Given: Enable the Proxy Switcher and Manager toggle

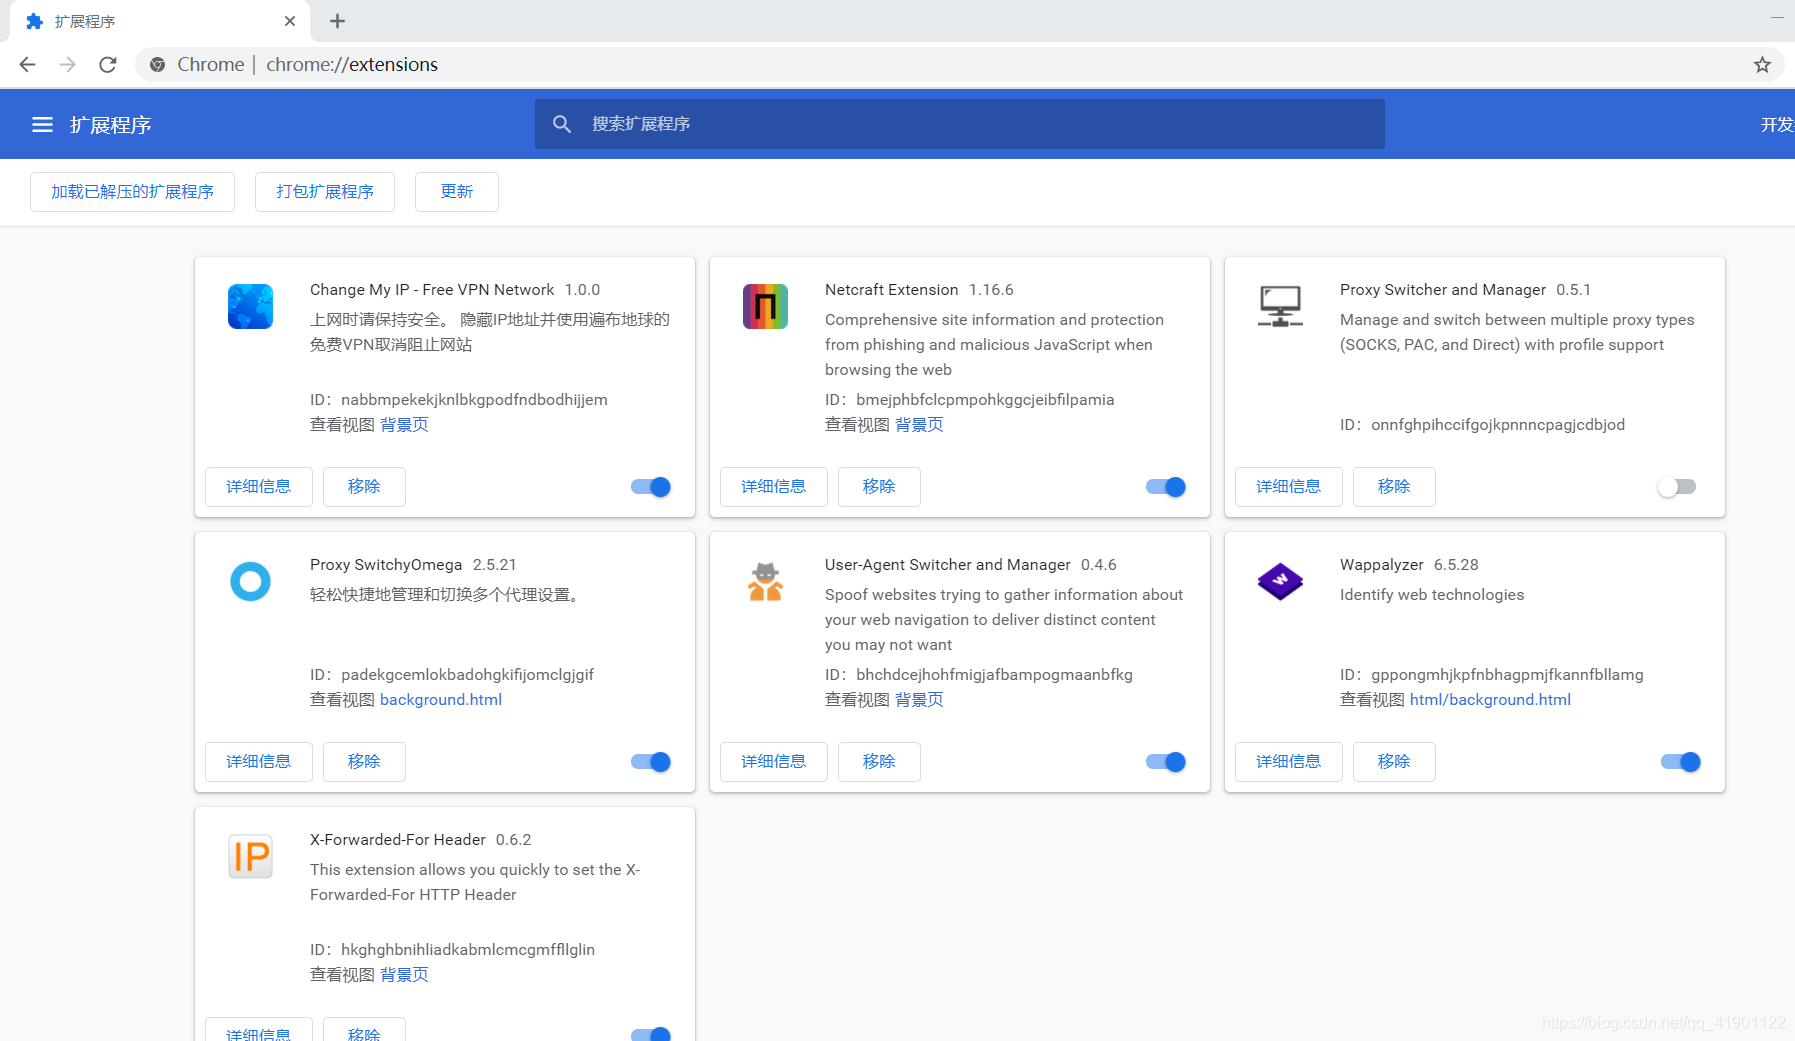Looking at the screenshot, I should pos(1677,487).
